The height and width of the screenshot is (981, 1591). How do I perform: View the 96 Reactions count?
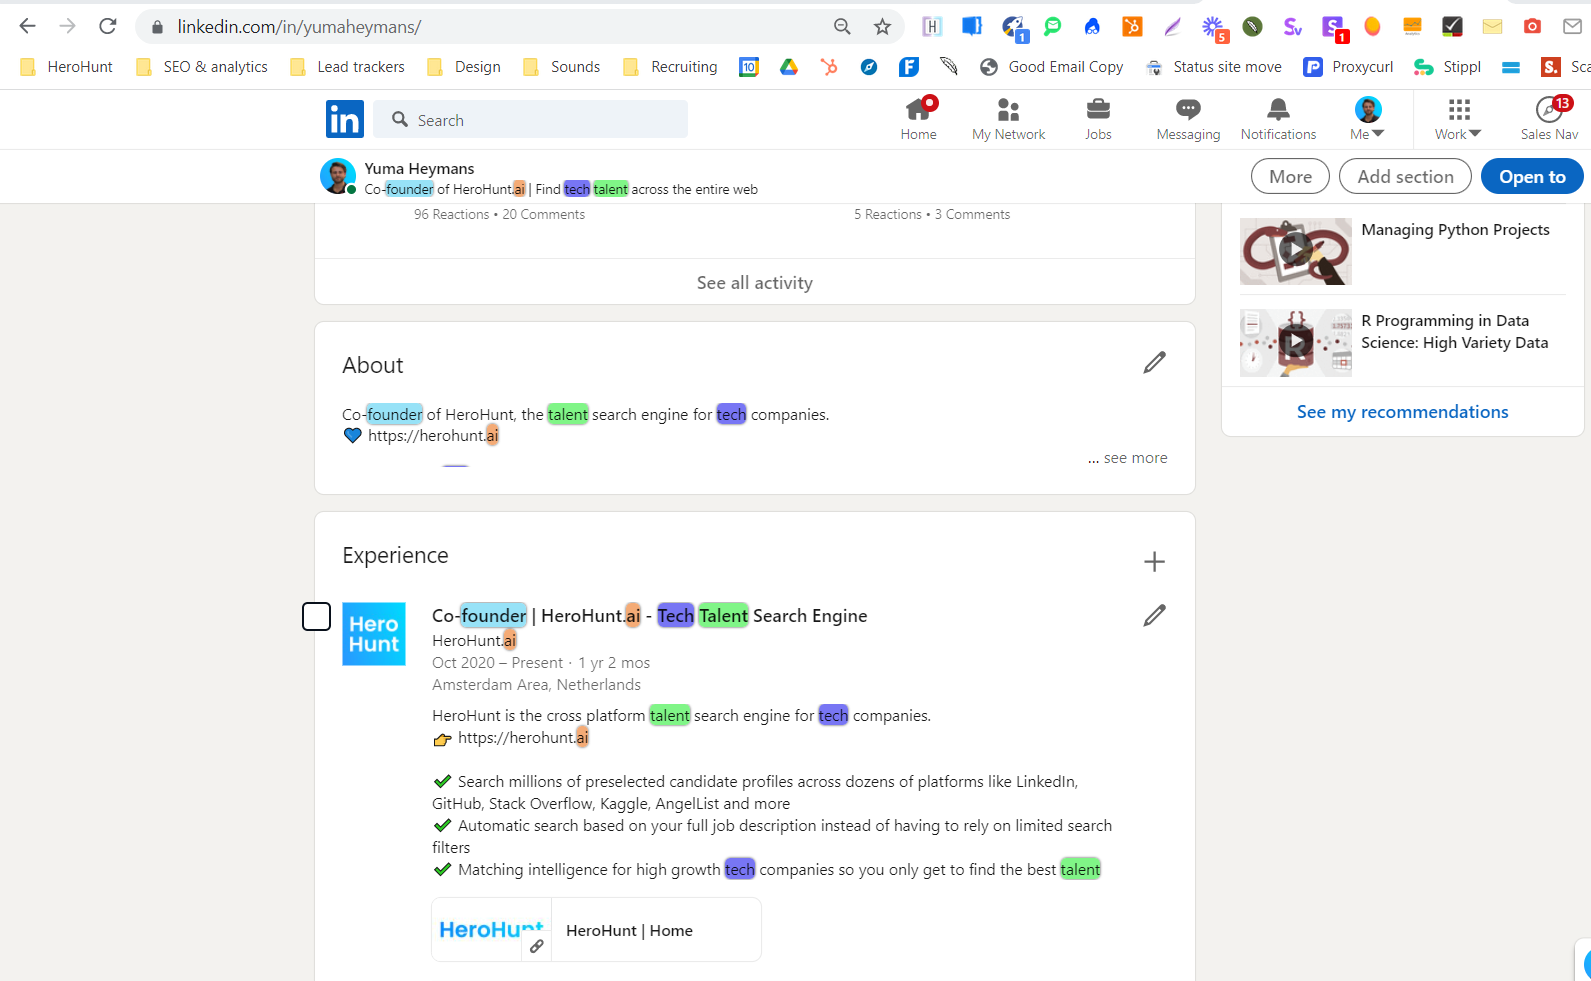(451, 214)
